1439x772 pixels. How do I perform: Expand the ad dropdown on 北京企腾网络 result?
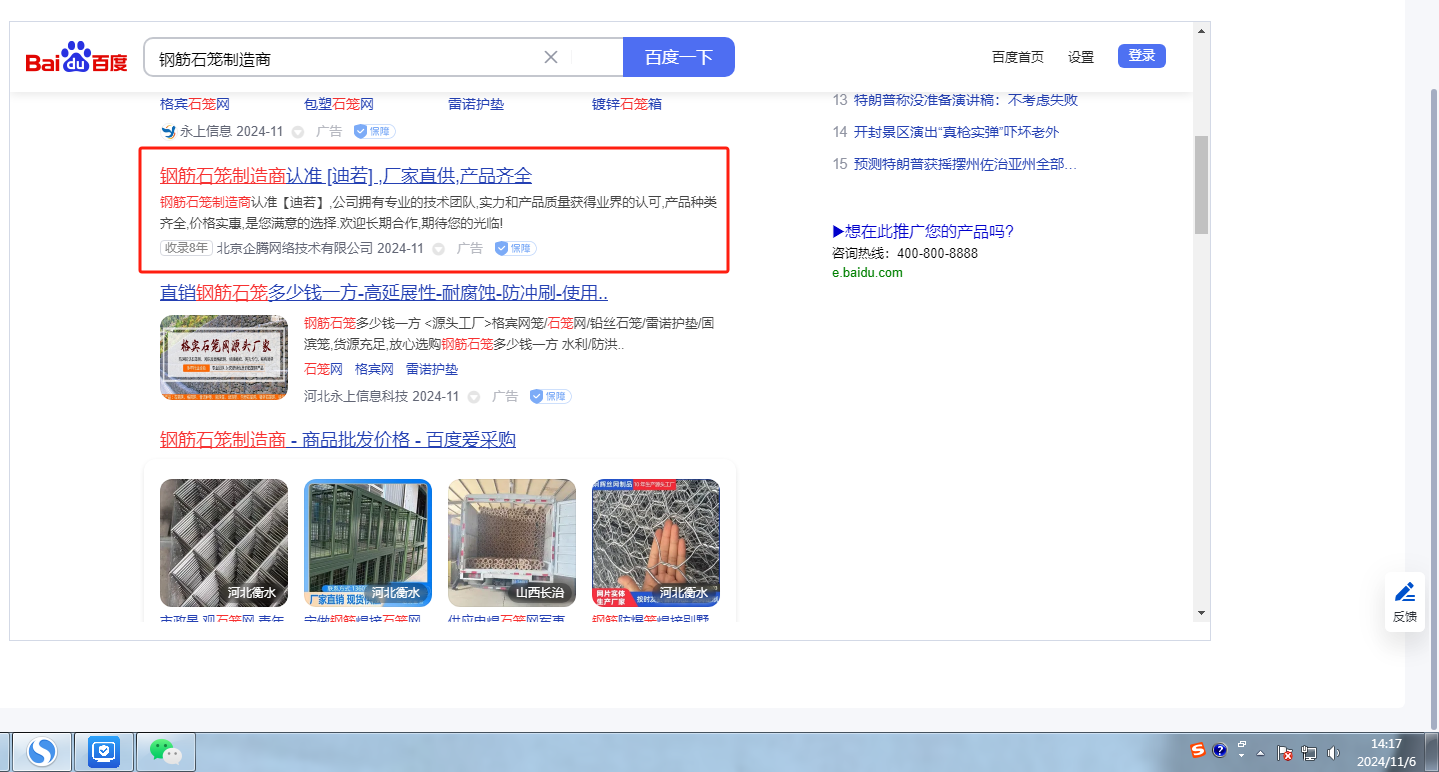438,249
